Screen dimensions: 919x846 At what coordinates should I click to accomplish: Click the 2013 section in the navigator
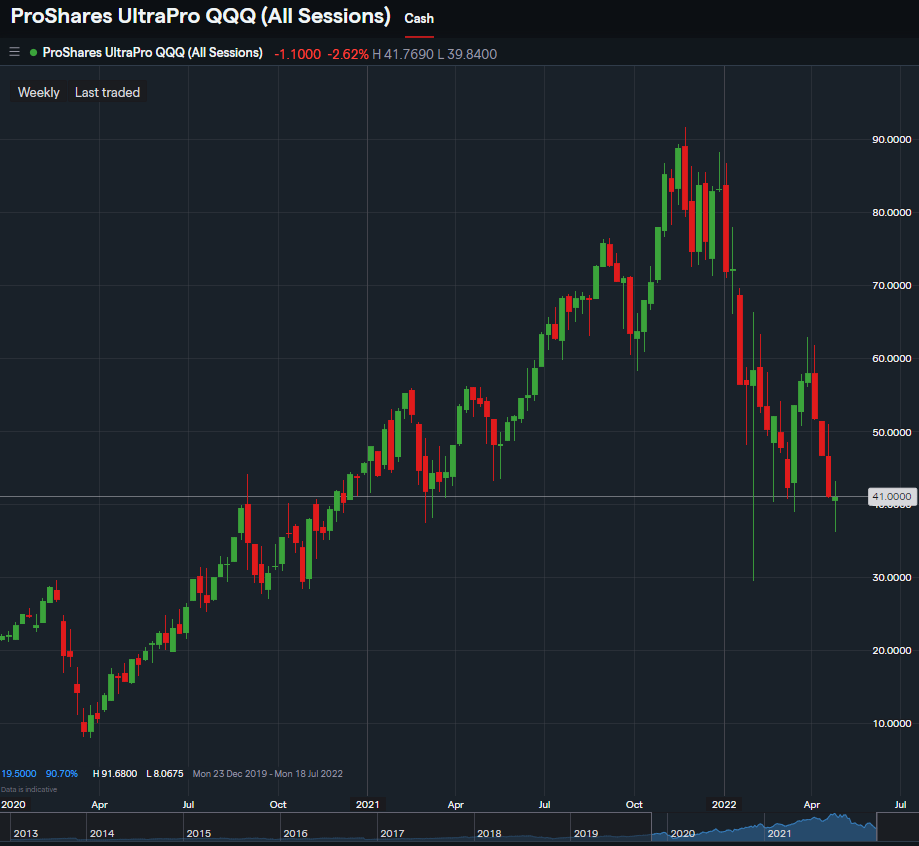27,833
